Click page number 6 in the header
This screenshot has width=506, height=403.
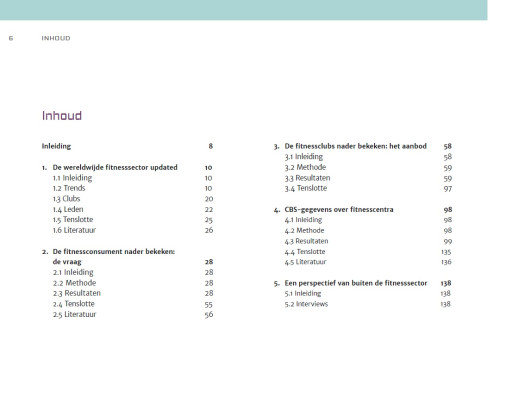pyautogui.click(x=11, y=38)
